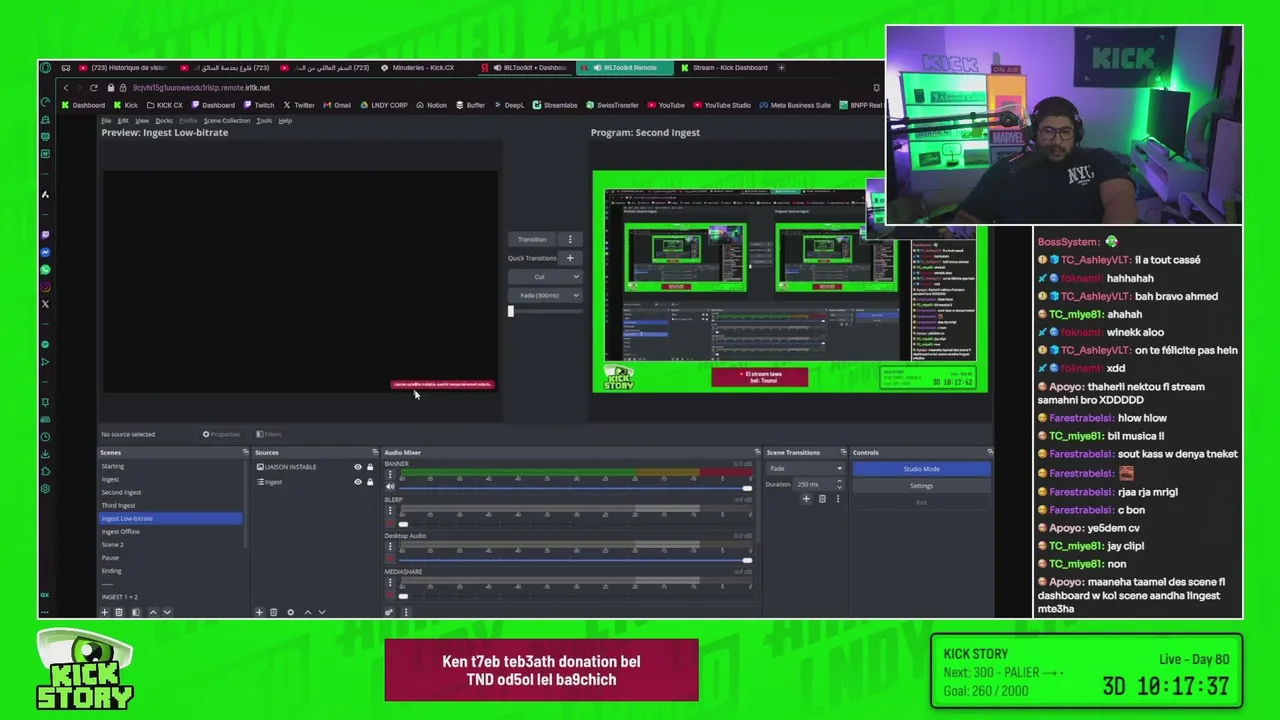
Task: Open MEDIASHARE audio track options menu
Action: (390, 582)
